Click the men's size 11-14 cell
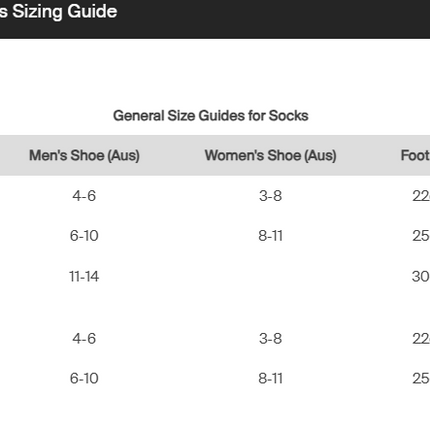The width and height of the screenshot is (430, 430). pyautogui.click(x=84, y=276)
